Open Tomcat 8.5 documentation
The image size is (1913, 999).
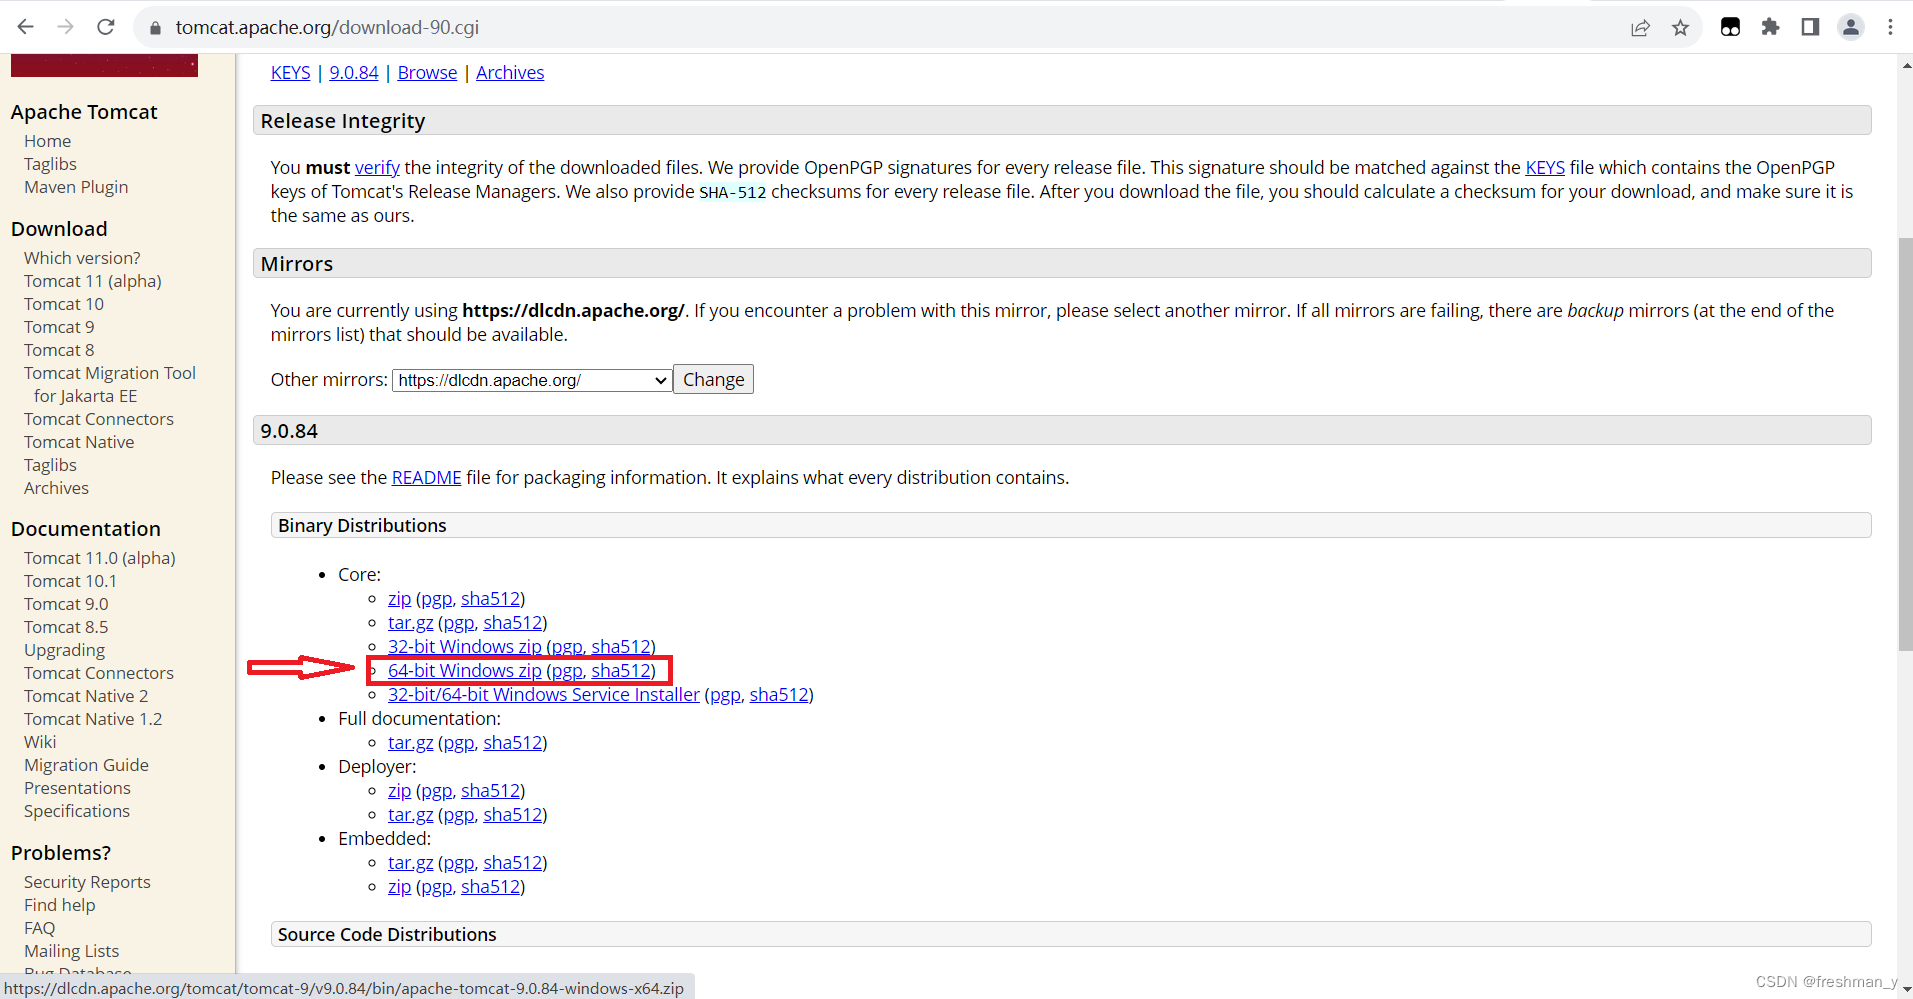click(66, 627)
